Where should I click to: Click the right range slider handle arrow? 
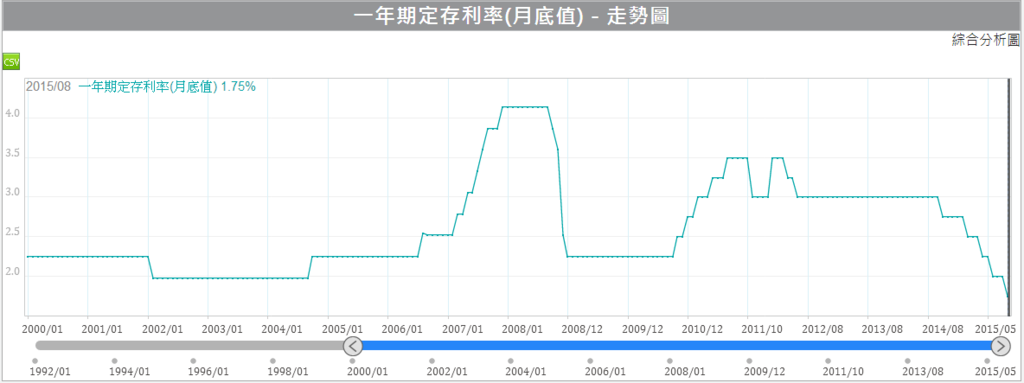[1000, 346]
